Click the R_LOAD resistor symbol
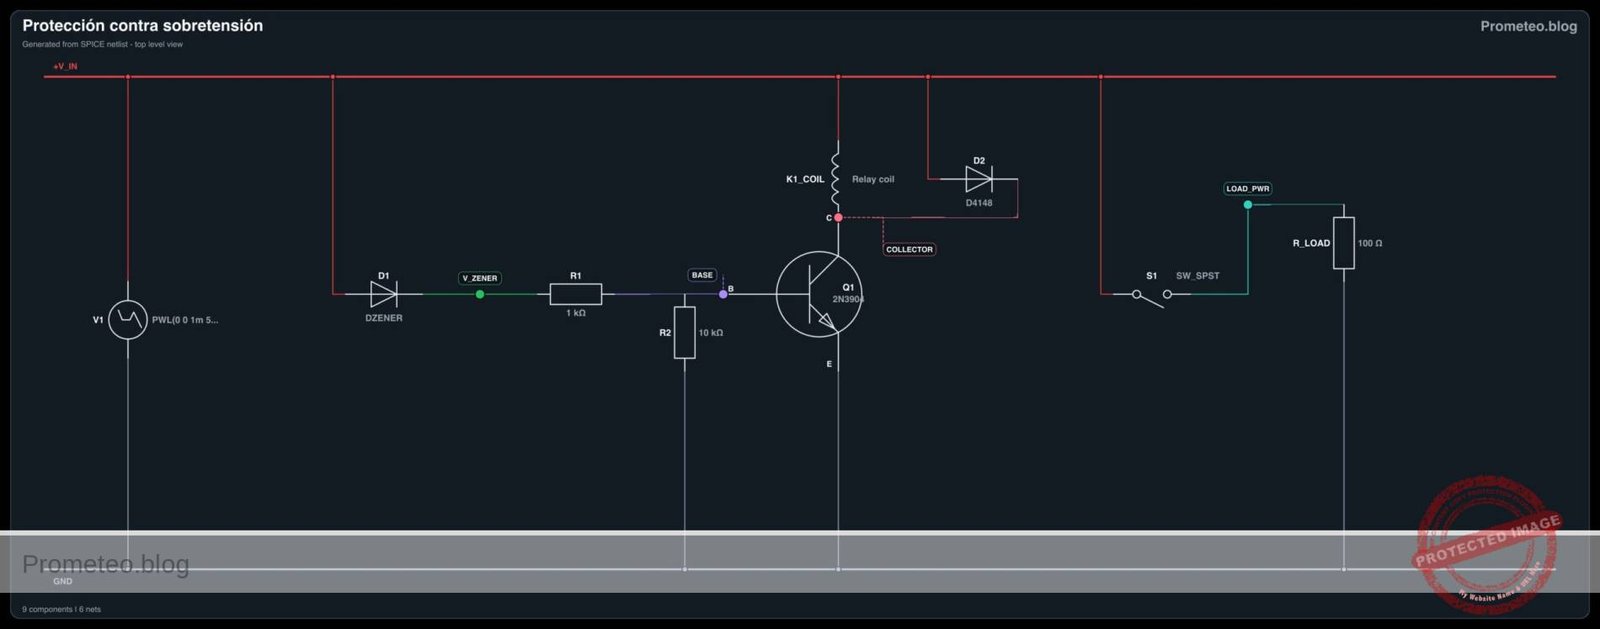The width and height of the screenshot is (1600, 629). 1344,243
